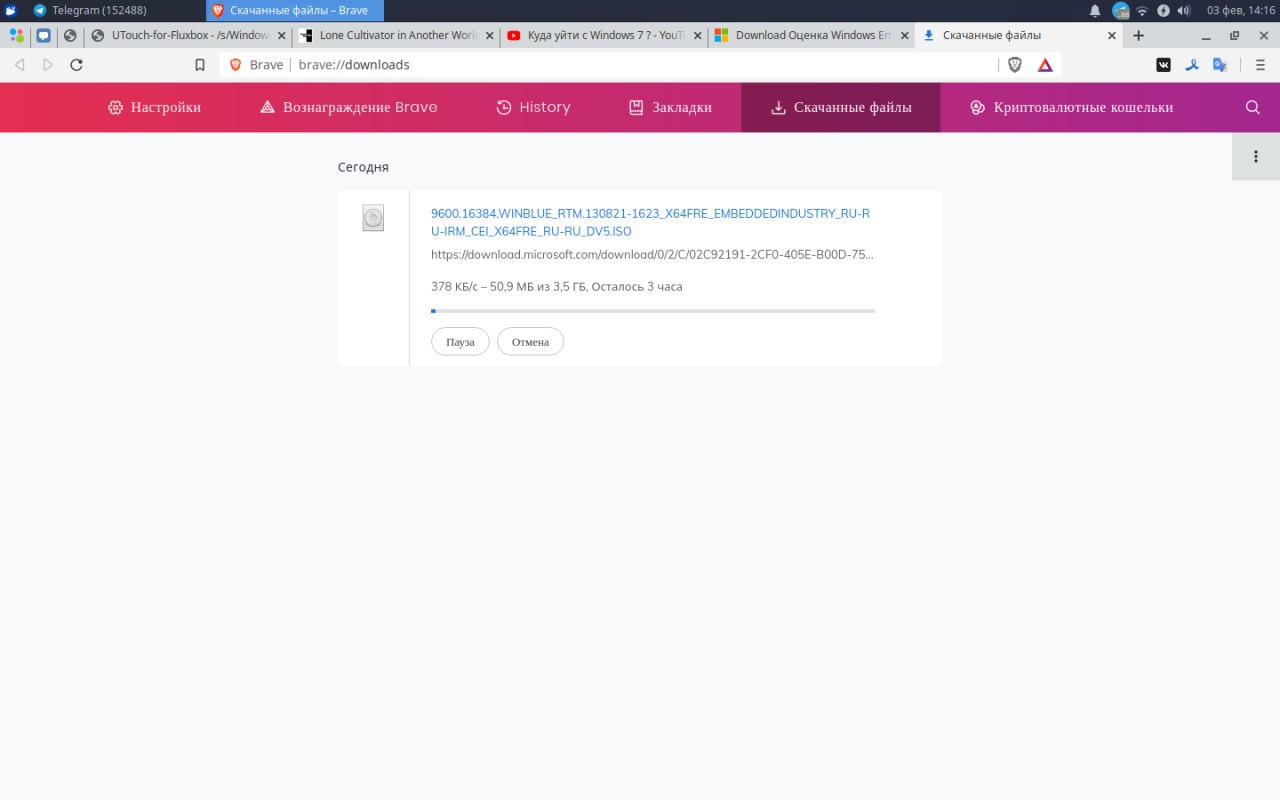Click the ISO disc file icon

pos(373,218)
